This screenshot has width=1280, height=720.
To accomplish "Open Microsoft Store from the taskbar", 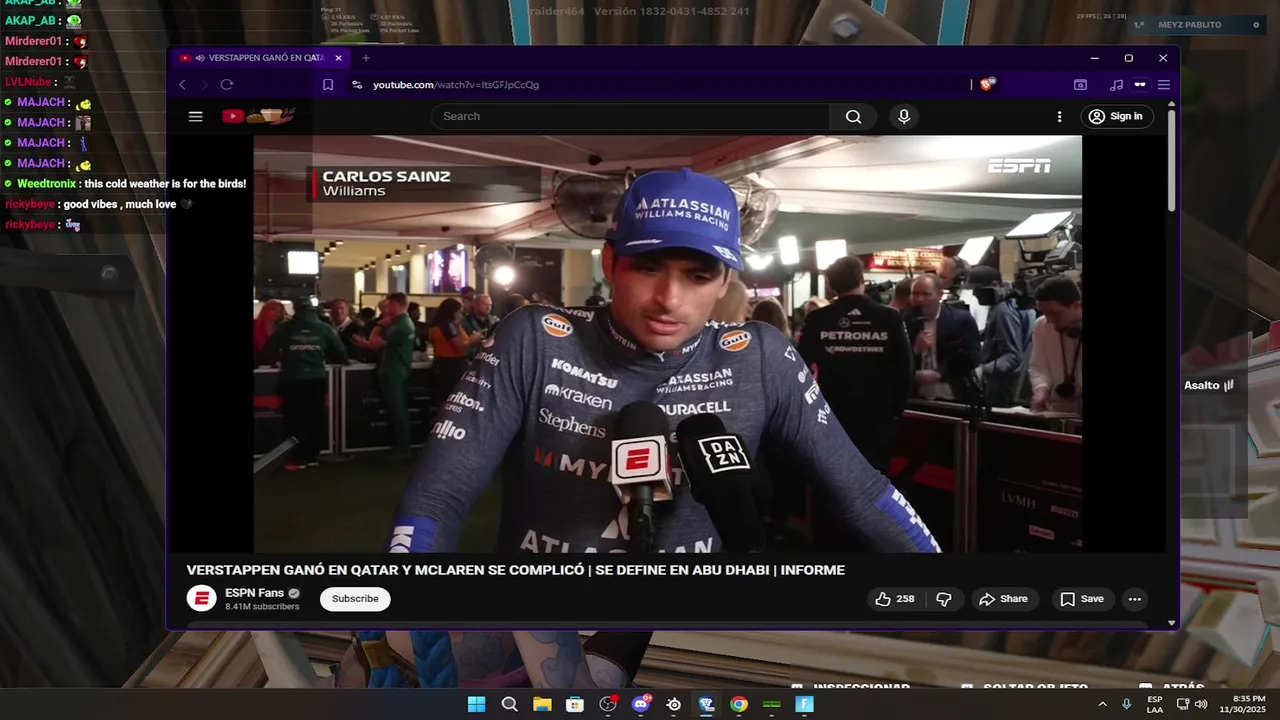I will (575, 704).
